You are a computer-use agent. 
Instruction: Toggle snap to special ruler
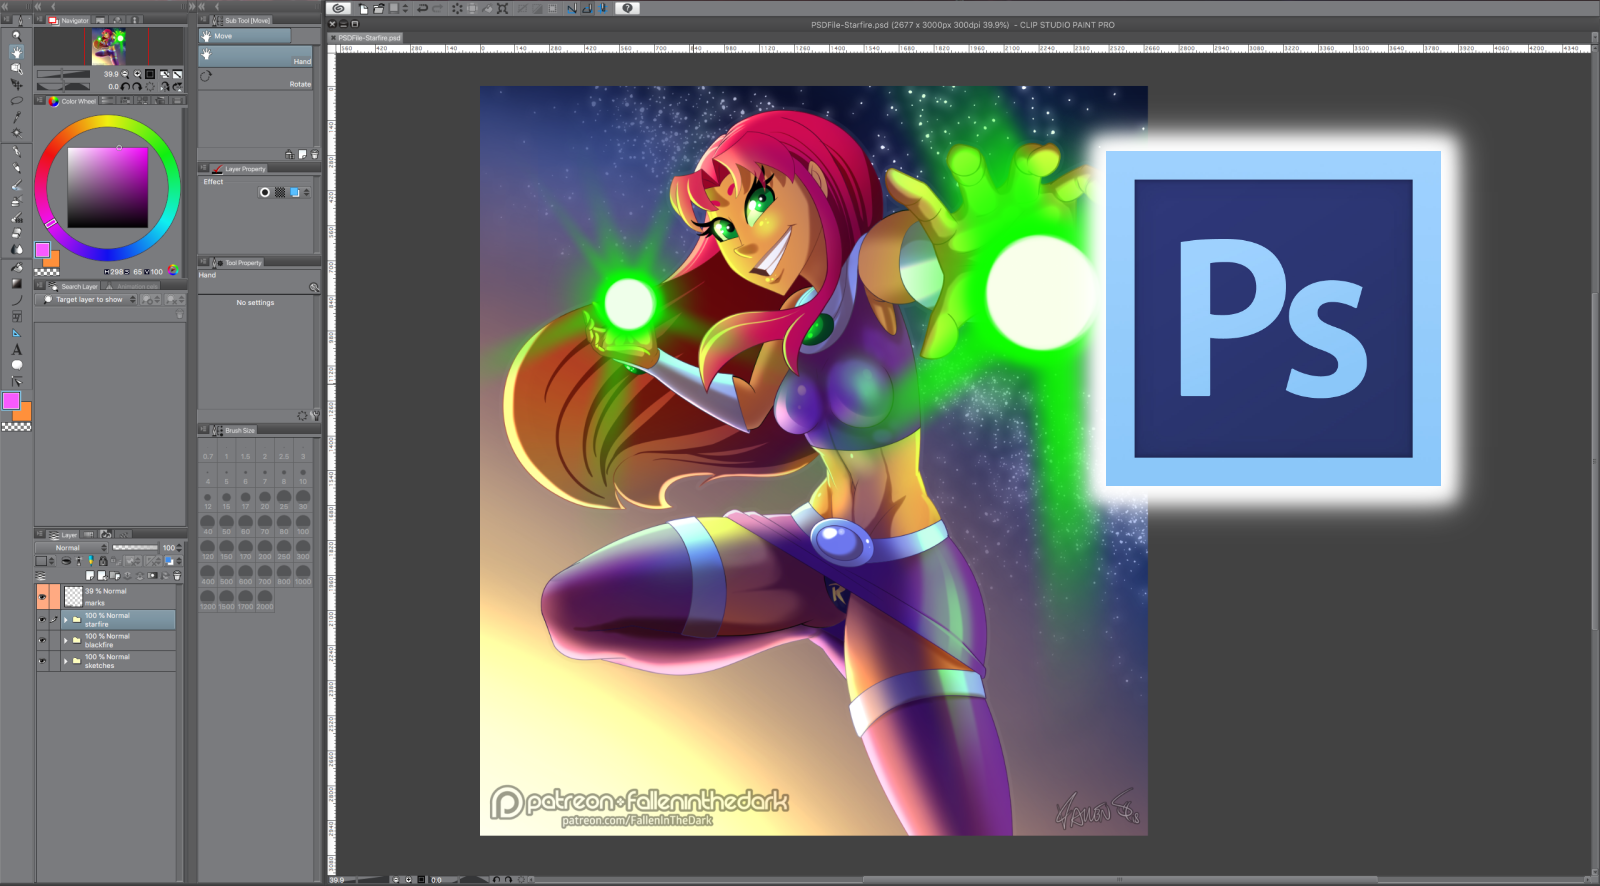(587, 8)
